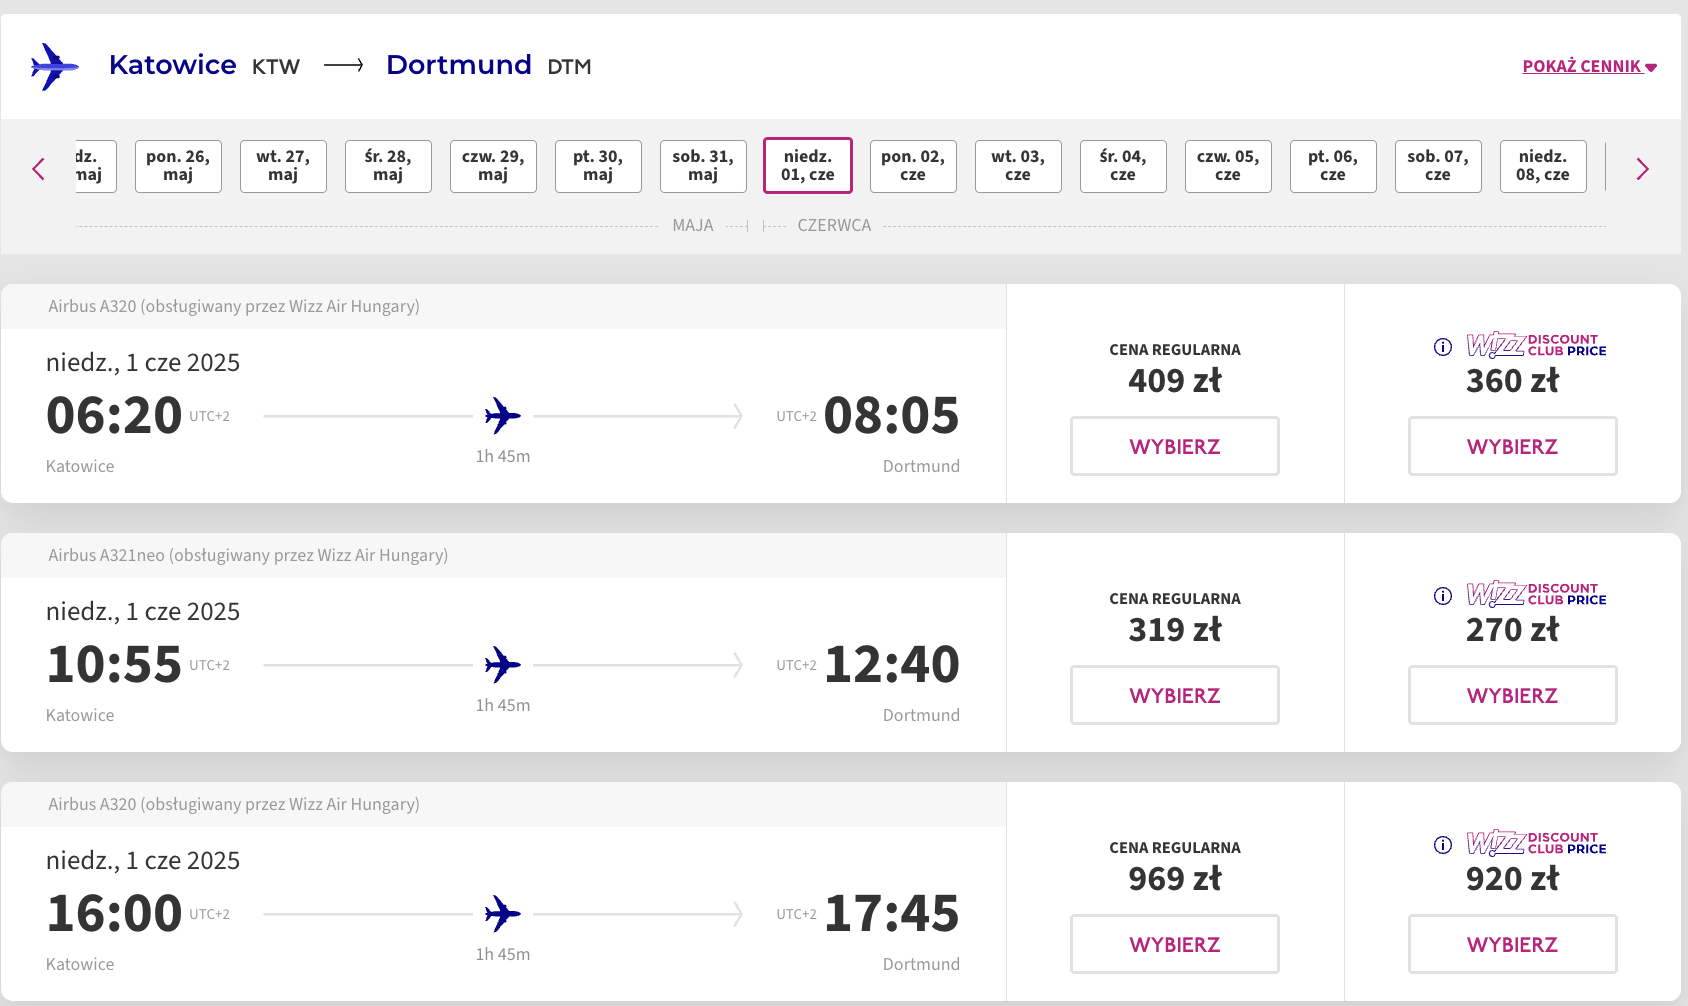This screenshot has width=1688, height=1006.
Task: Click the airplane icon beside Katowice heading
Action: pyautogui.click(x=55, y=67)
